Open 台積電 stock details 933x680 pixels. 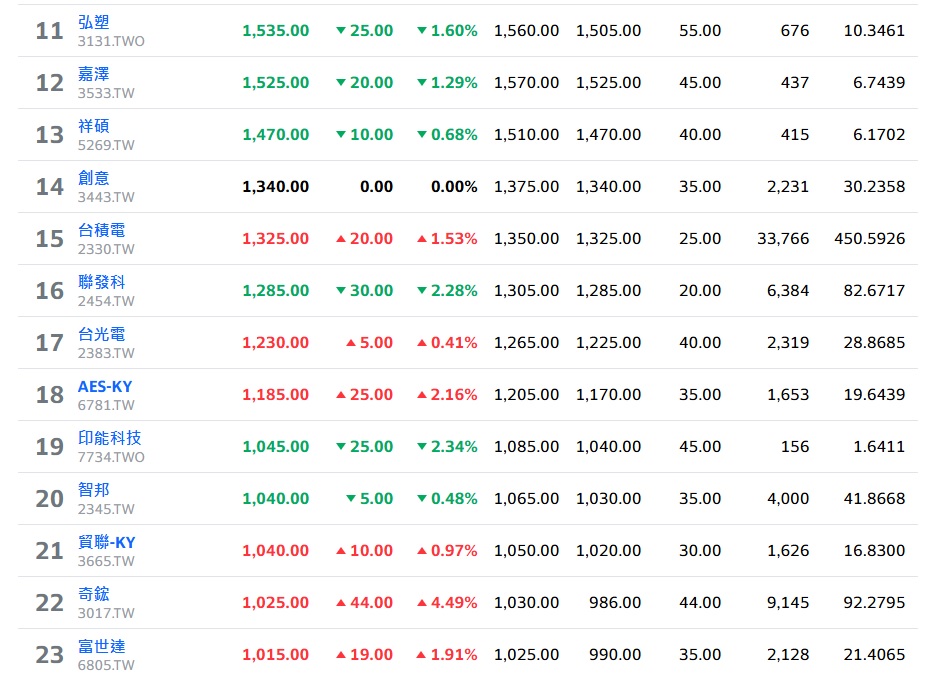click(102, 230)
